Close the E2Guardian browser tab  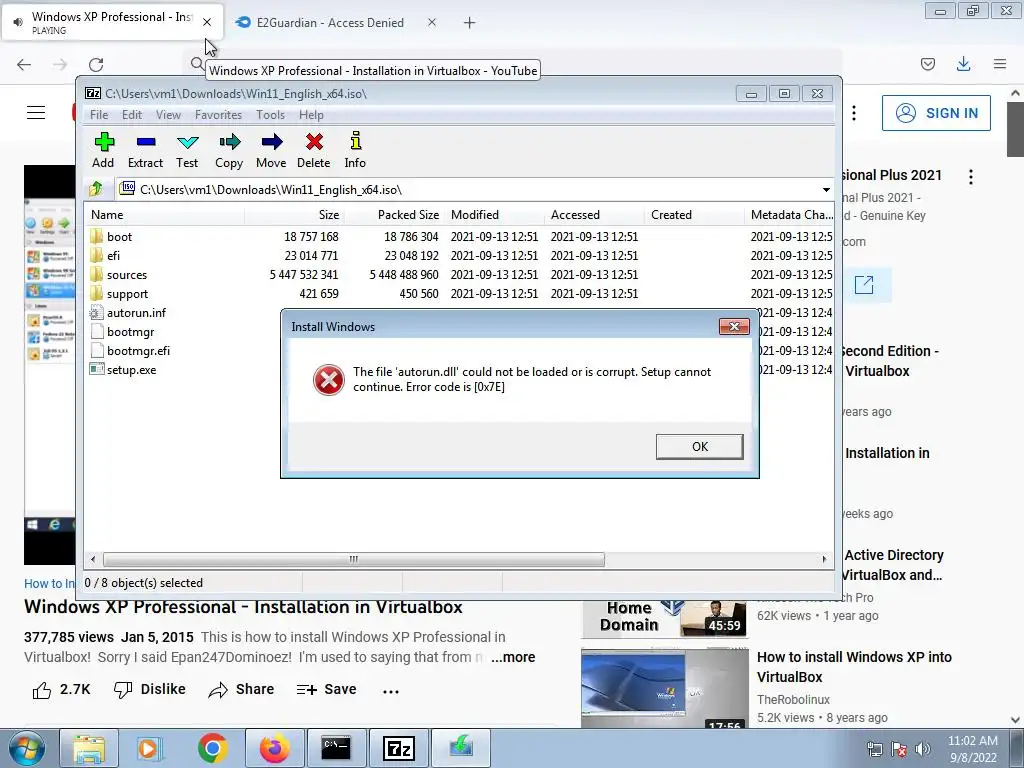tap(432, 22)
